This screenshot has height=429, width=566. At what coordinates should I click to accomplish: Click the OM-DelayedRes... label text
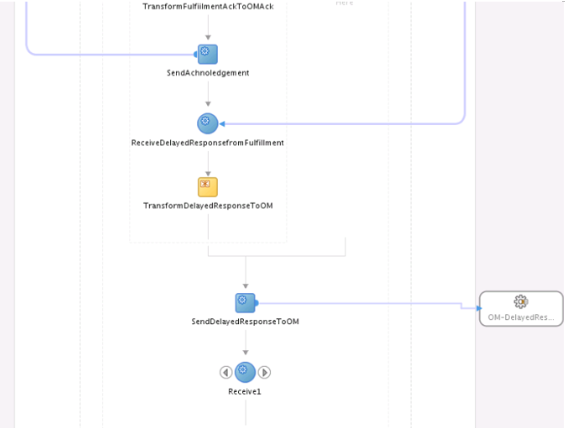pyautogui.click(x=521, y=317)
